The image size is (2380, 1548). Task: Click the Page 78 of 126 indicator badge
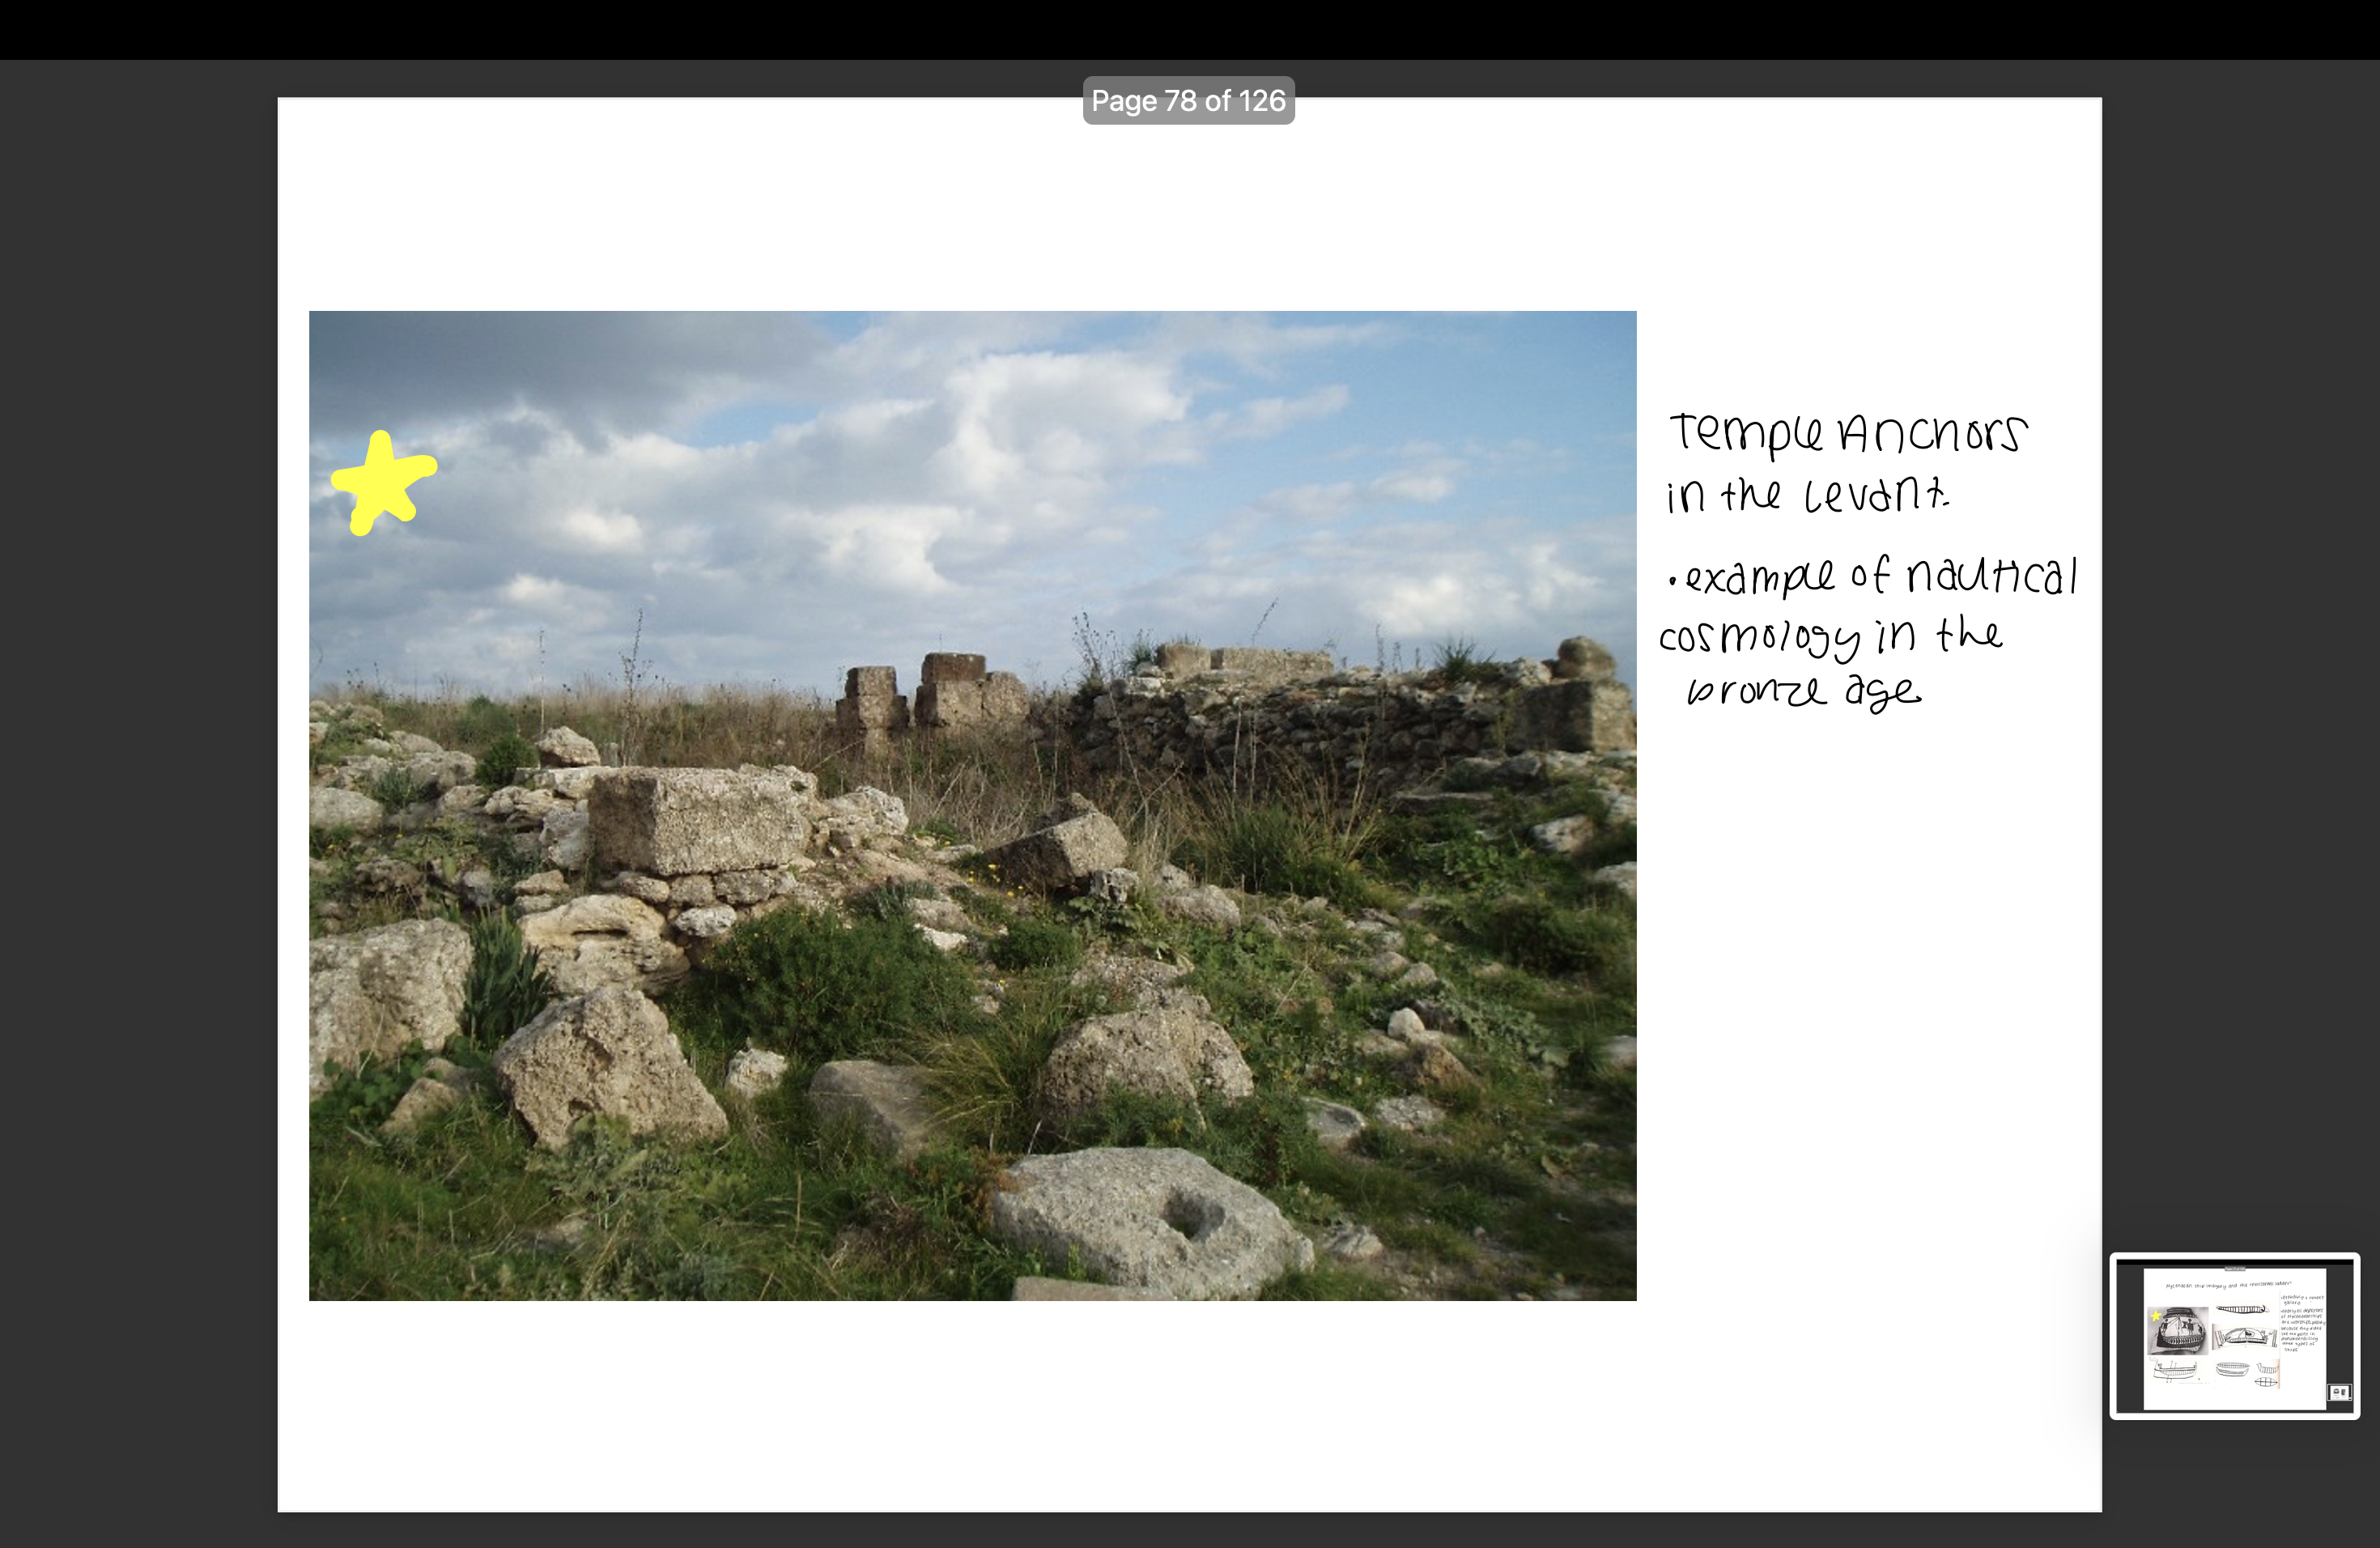tap(1188, 100)
